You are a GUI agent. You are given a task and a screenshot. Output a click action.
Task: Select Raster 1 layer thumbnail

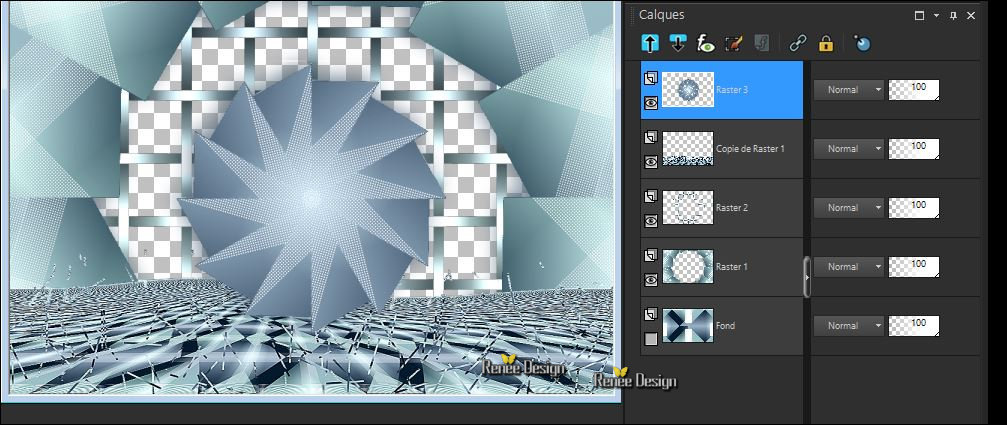pyautogui.click(x=688, y=267)
